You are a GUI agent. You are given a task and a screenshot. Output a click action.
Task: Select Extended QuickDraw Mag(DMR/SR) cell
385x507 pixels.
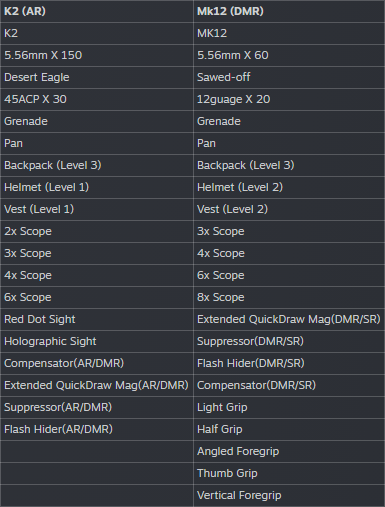pos(289,319)
